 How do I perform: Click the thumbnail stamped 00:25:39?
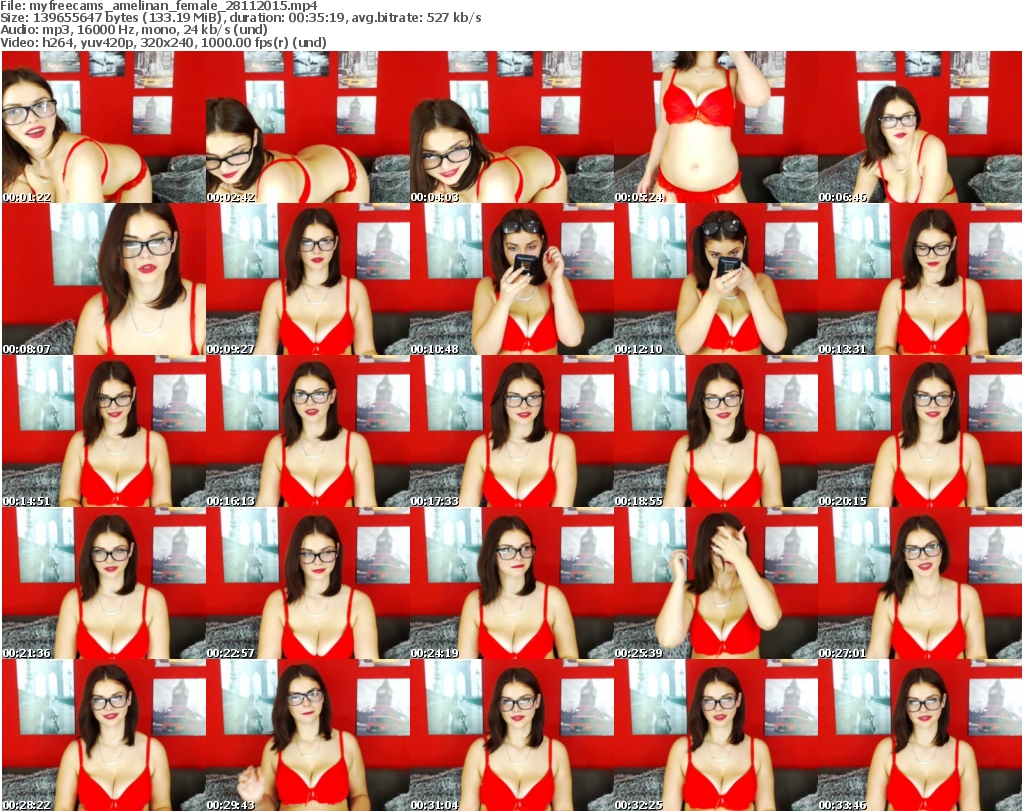(x=715, y=583)
